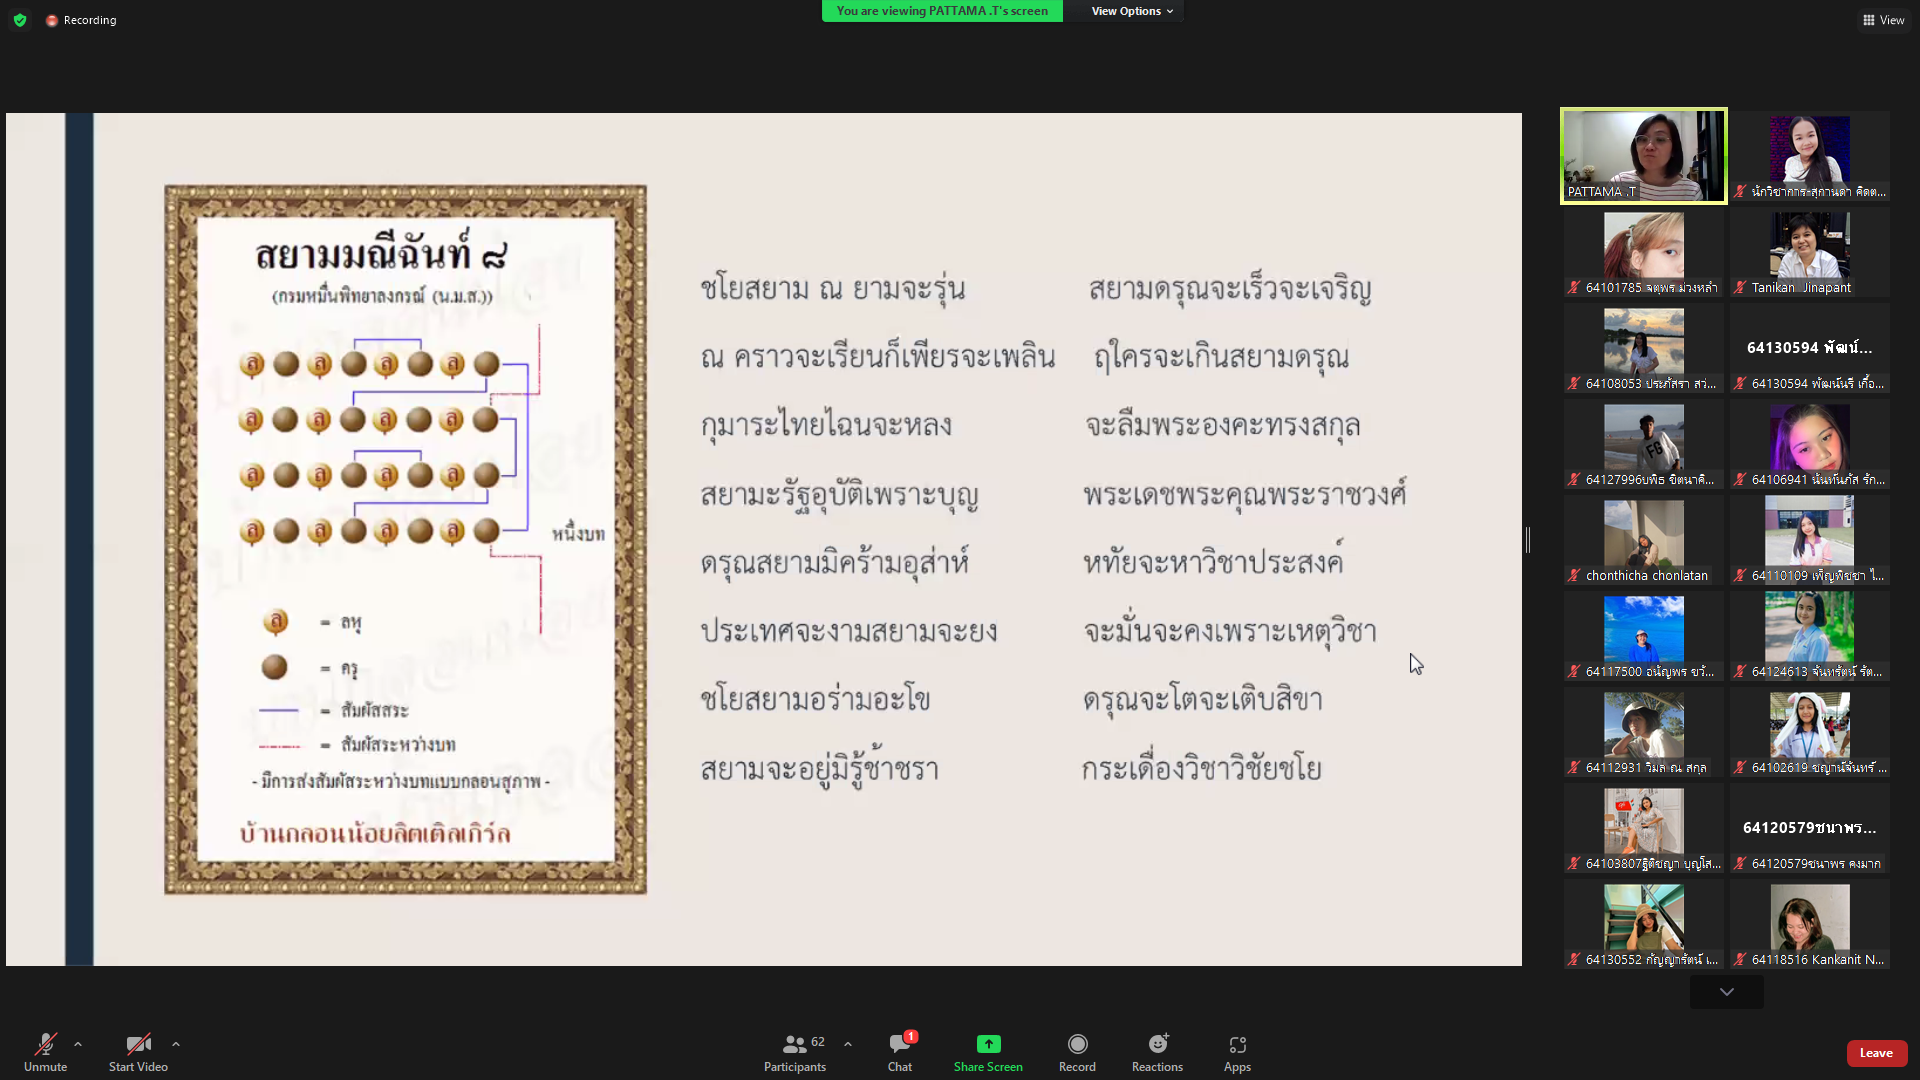The height and width of the screenshot is (1080, 1920).
Task: Open the Reactions menu
Action: (x=1157, y=1044)
